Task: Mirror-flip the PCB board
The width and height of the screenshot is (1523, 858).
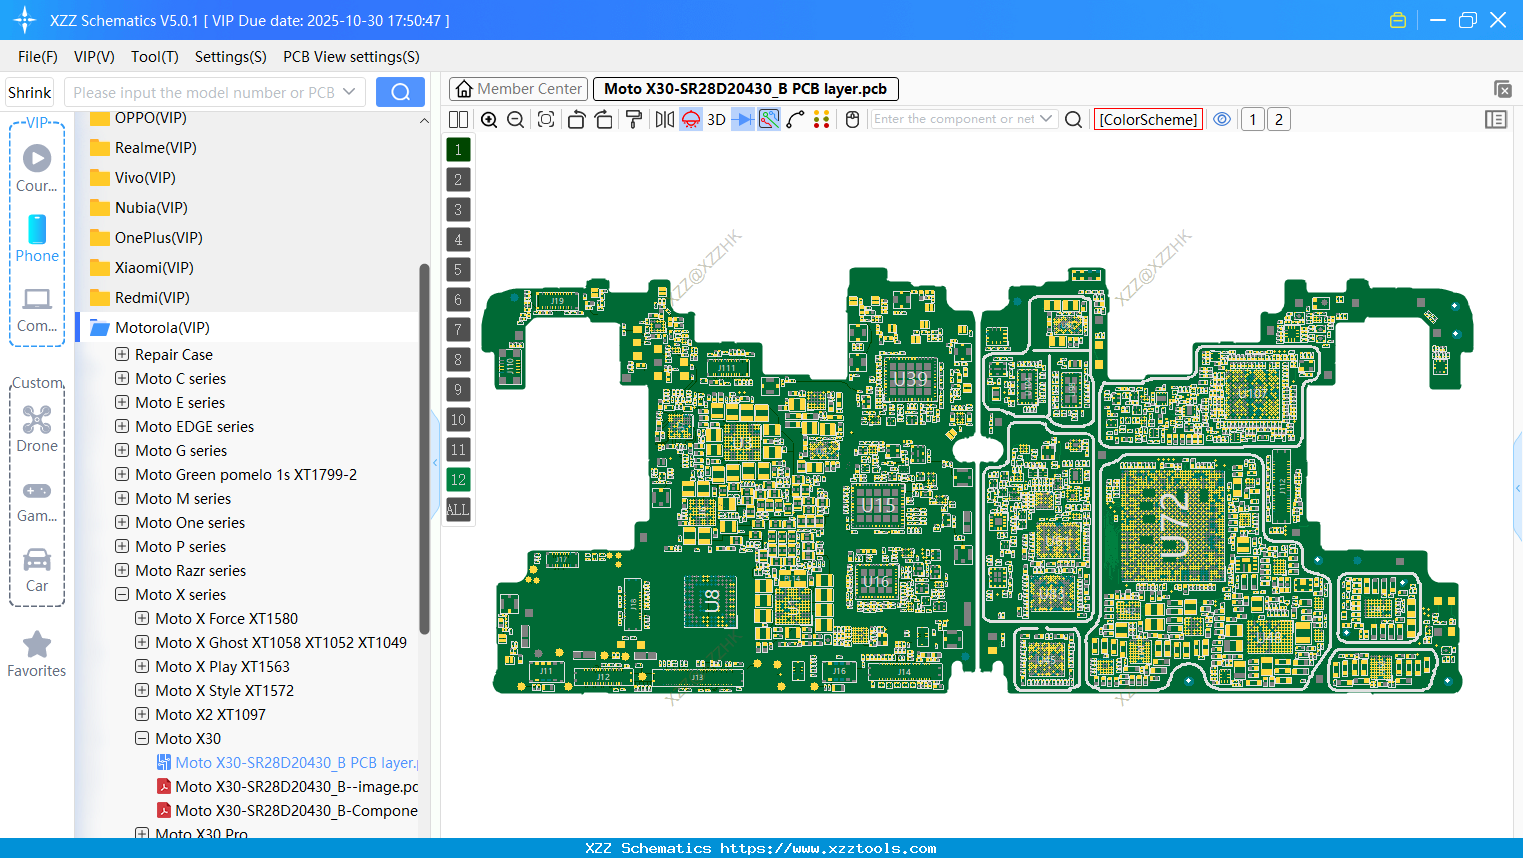Action: 665,119
